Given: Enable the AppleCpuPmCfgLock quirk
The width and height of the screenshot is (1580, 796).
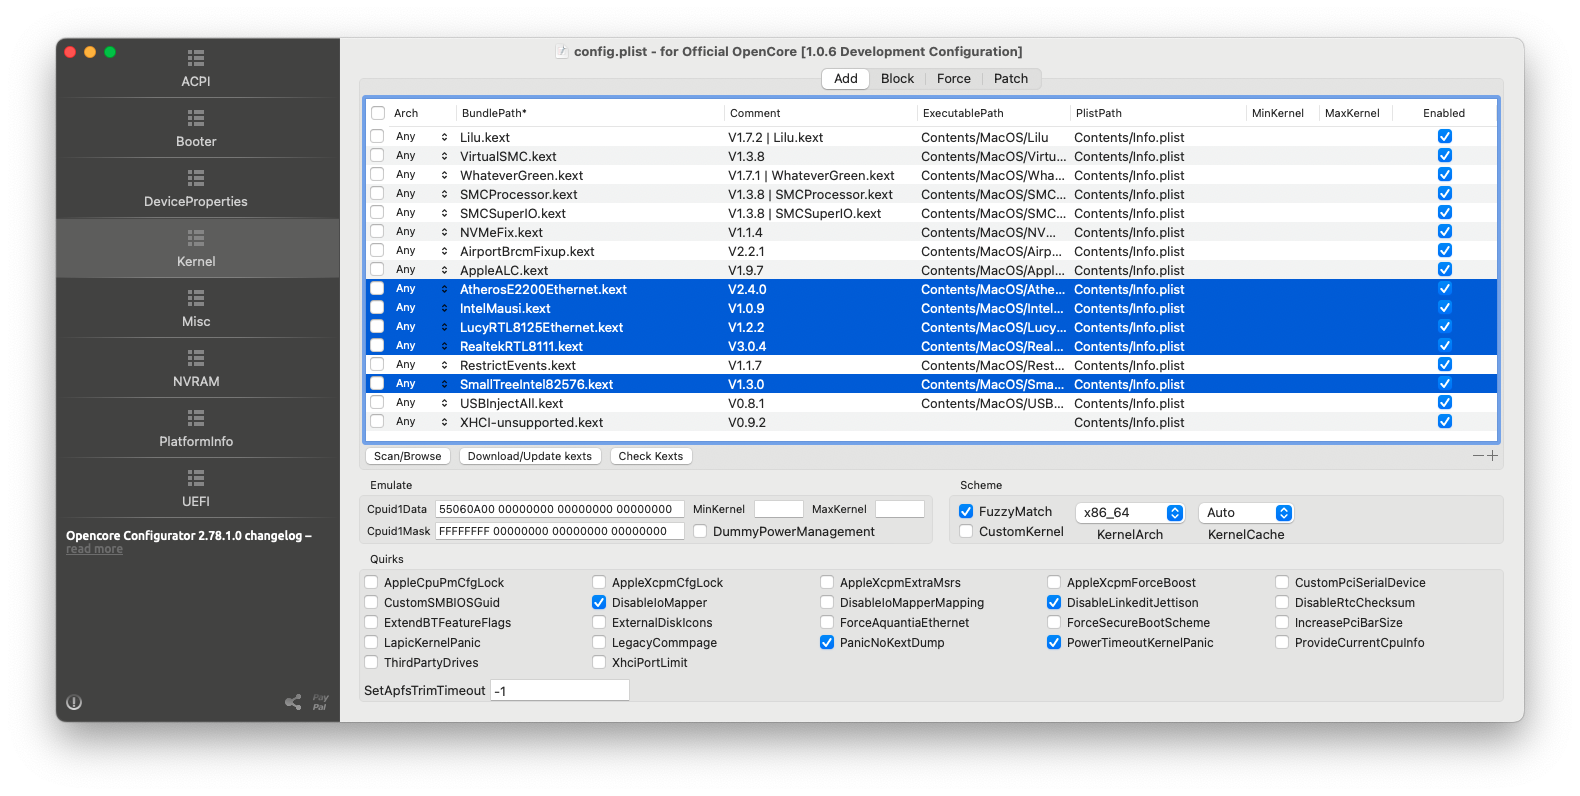Looking at the screenshot, I should [x=371, y=582].
